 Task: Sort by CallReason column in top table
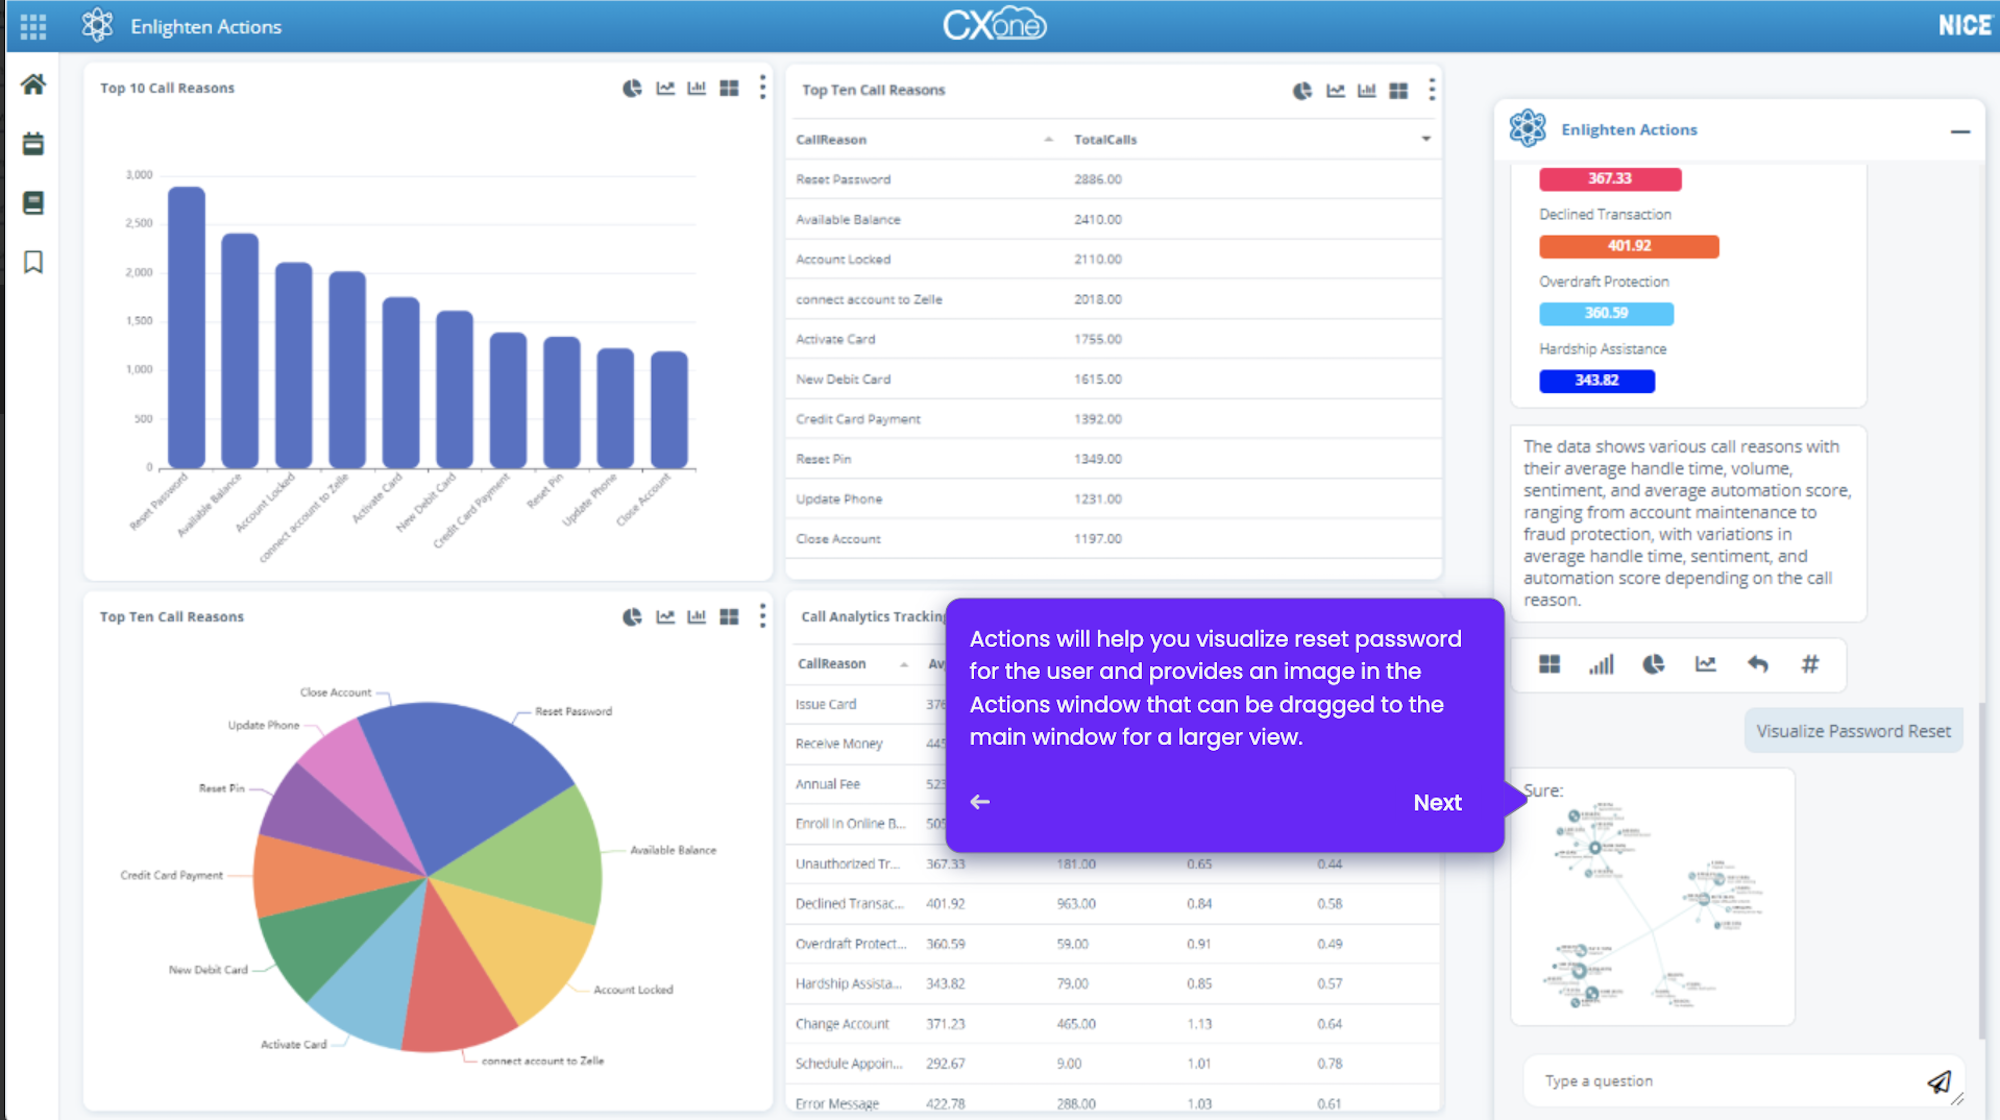(831, 139)
